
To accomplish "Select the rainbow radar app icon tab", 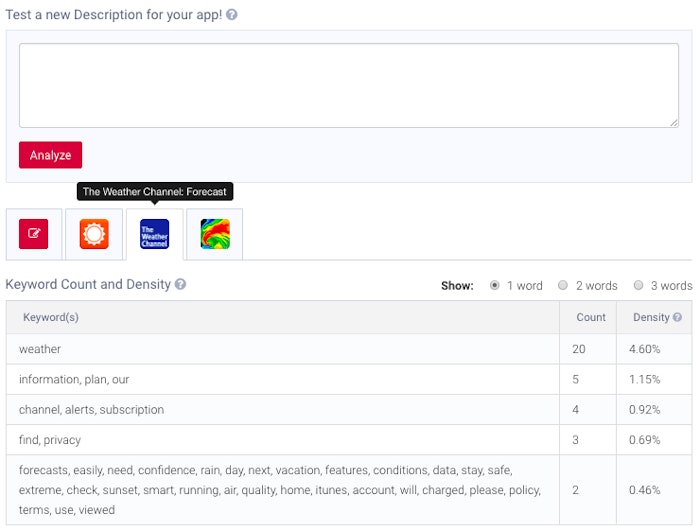I will (214, 234).
